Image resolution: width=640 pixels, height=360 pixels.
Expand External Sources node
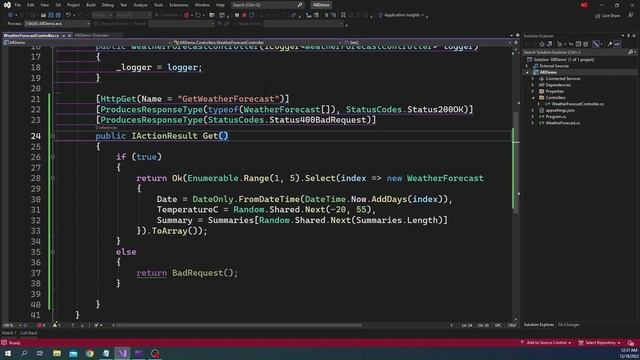[527, 66]
